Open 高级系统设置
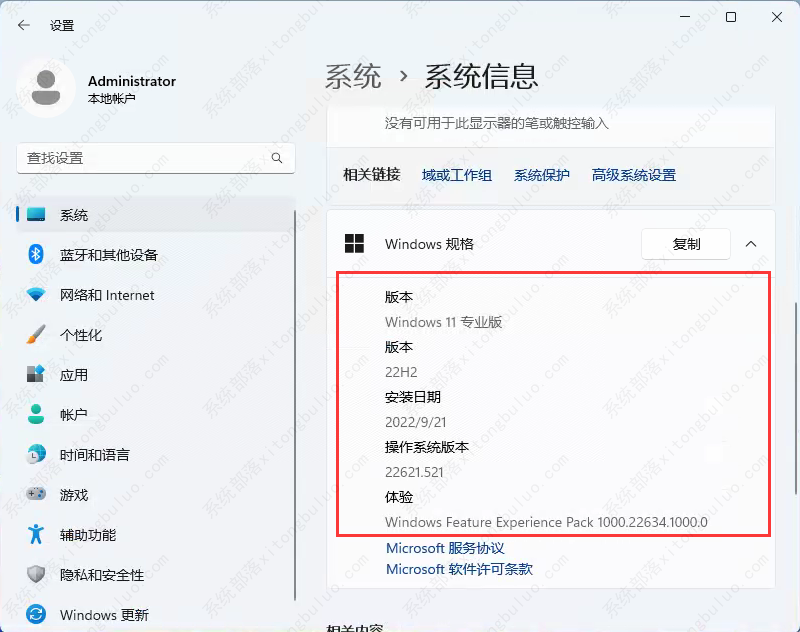800x632 pixels. [x=633, y=174]
